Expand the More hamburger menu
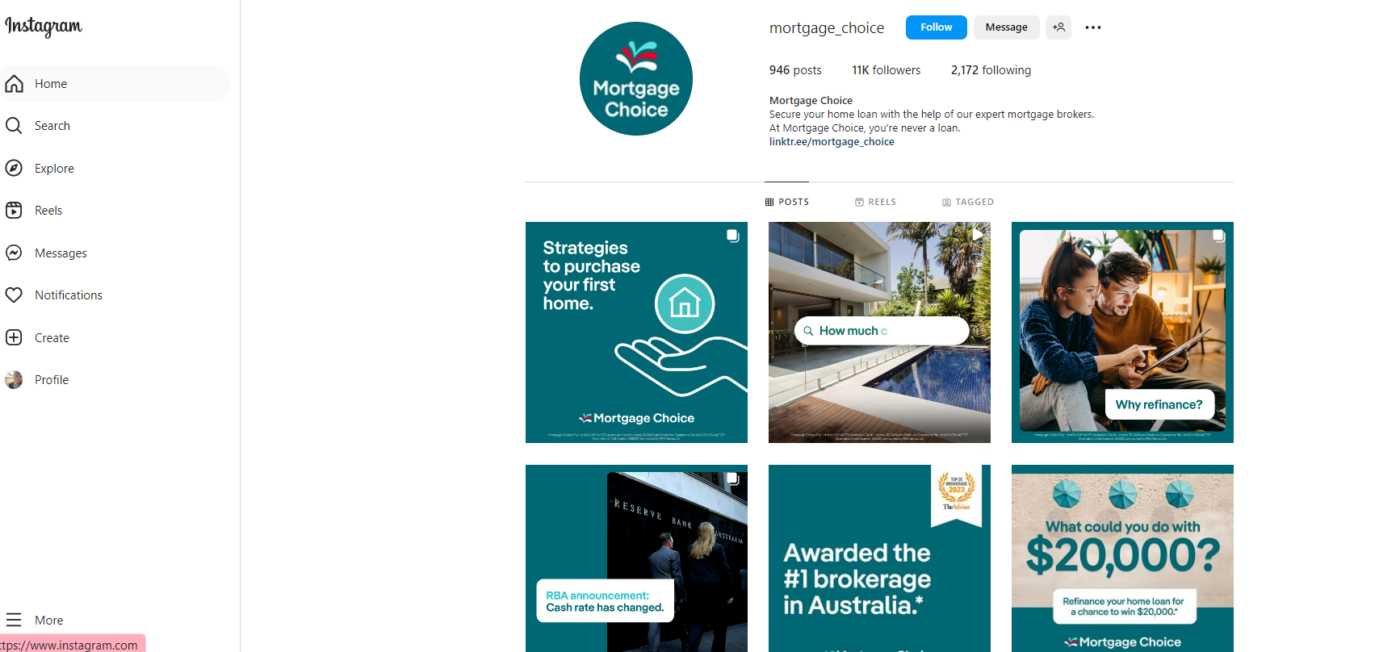Viewport: 1400px width, 652px height. click(14, 620)
